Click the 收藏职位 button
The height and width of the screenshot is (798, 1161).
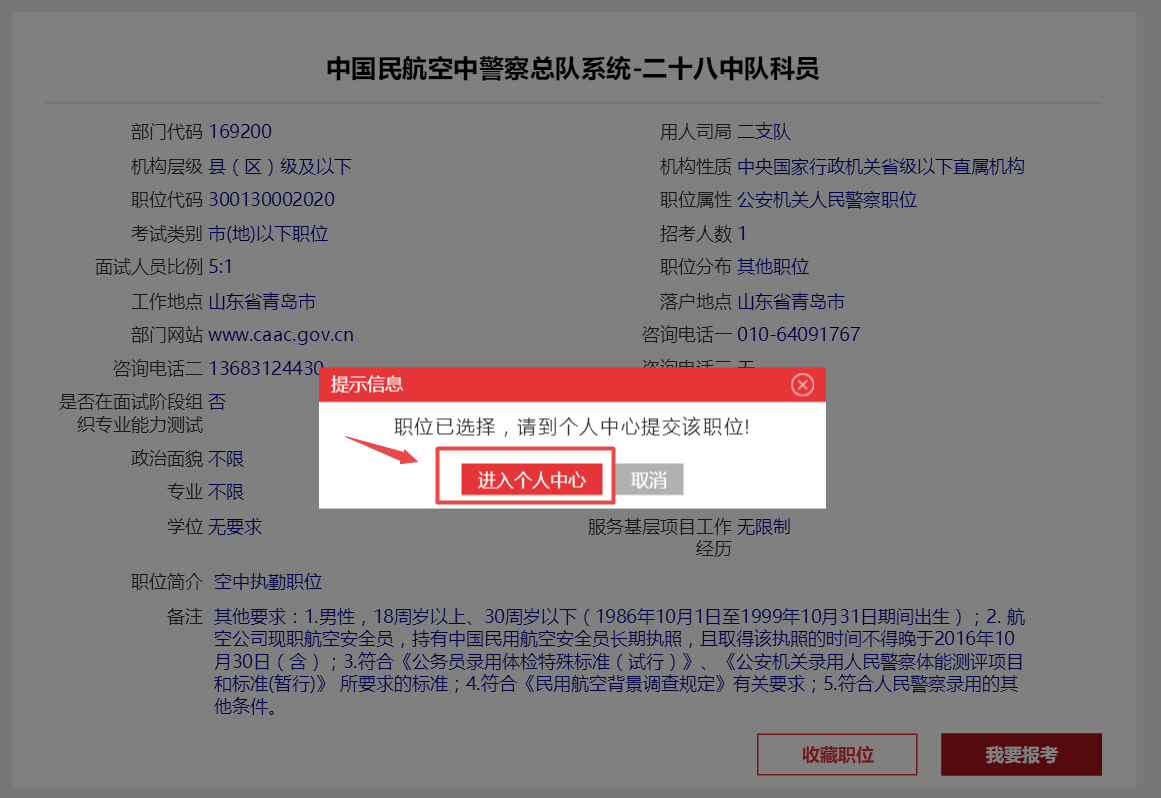tap(837, 754)
